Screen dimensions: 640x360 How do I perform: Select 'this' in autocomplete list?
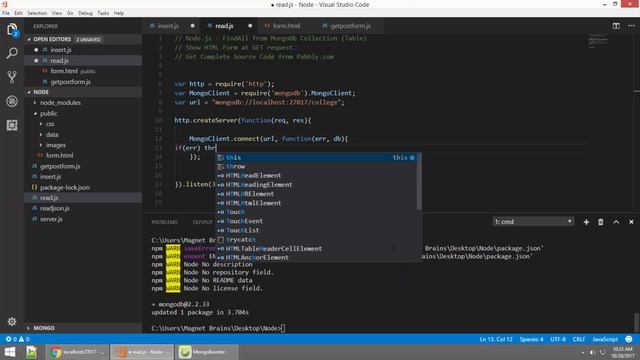(316, 158)
